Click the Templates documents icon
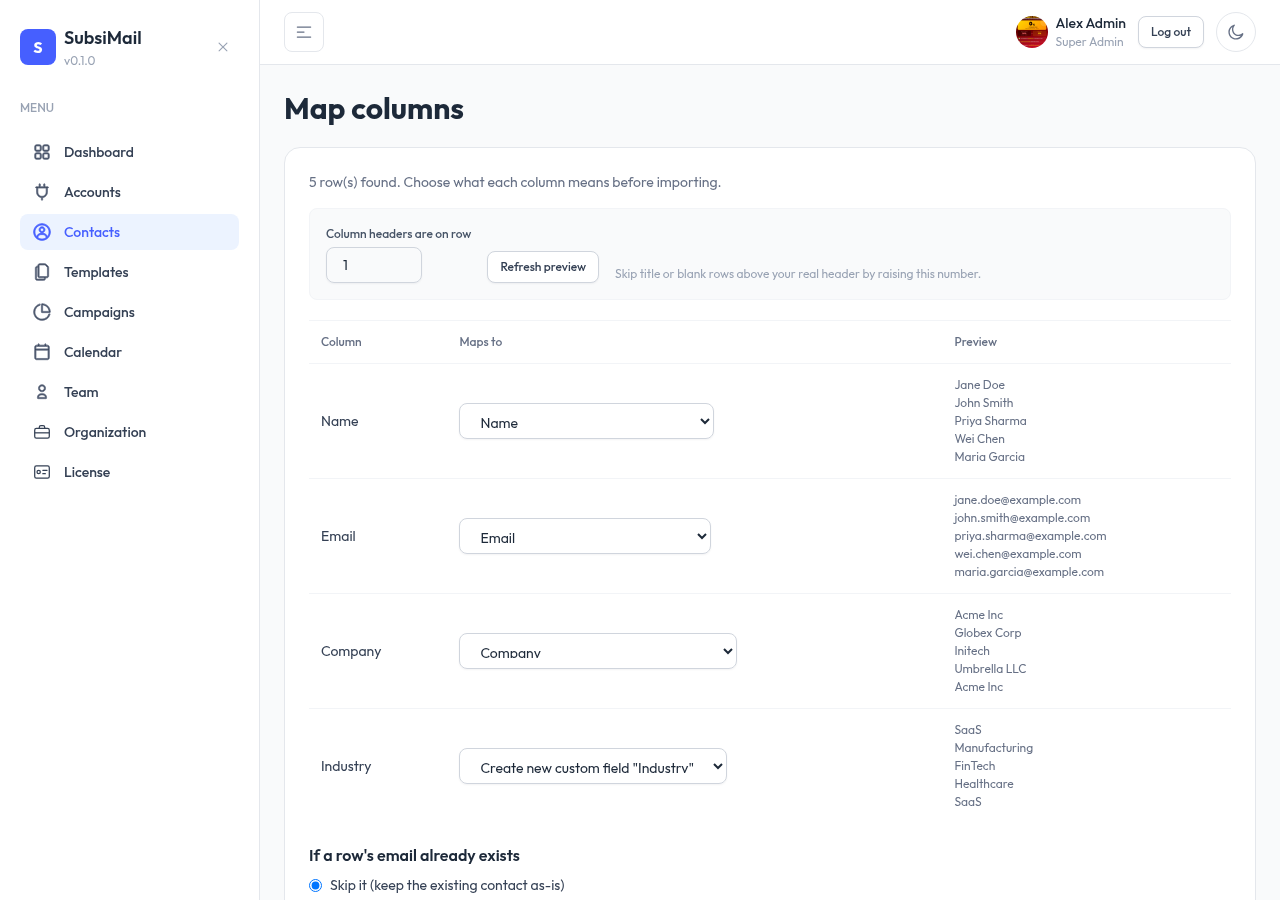 click(x=42, y=272)
